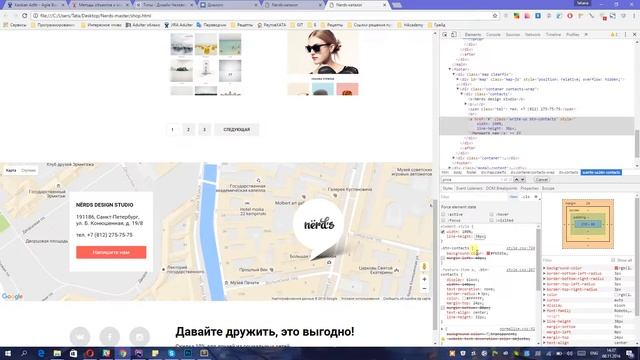This screenshot has height=360, width=640.
Task: Open the Facebook social icon in the footer
Action: [x=110, y=336]
